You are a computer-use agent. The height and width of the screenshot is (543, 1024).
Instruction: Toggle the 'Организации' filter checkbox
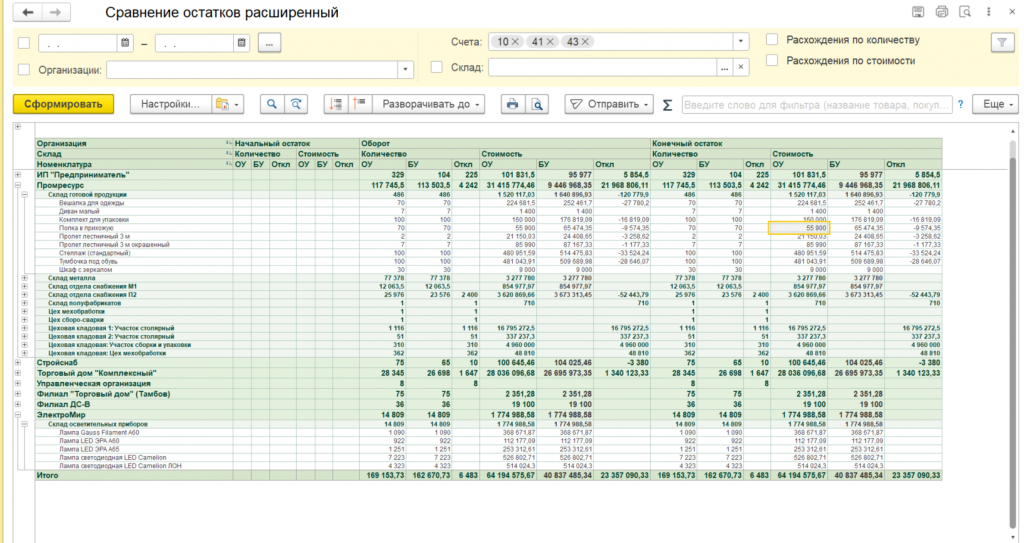[x=24, y=69]
